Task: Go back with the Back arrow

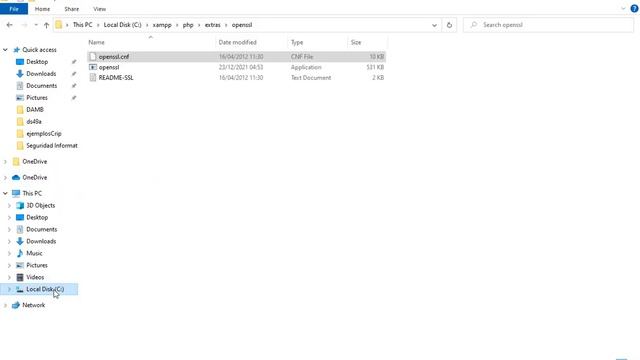Action: (x=9, y=25)
